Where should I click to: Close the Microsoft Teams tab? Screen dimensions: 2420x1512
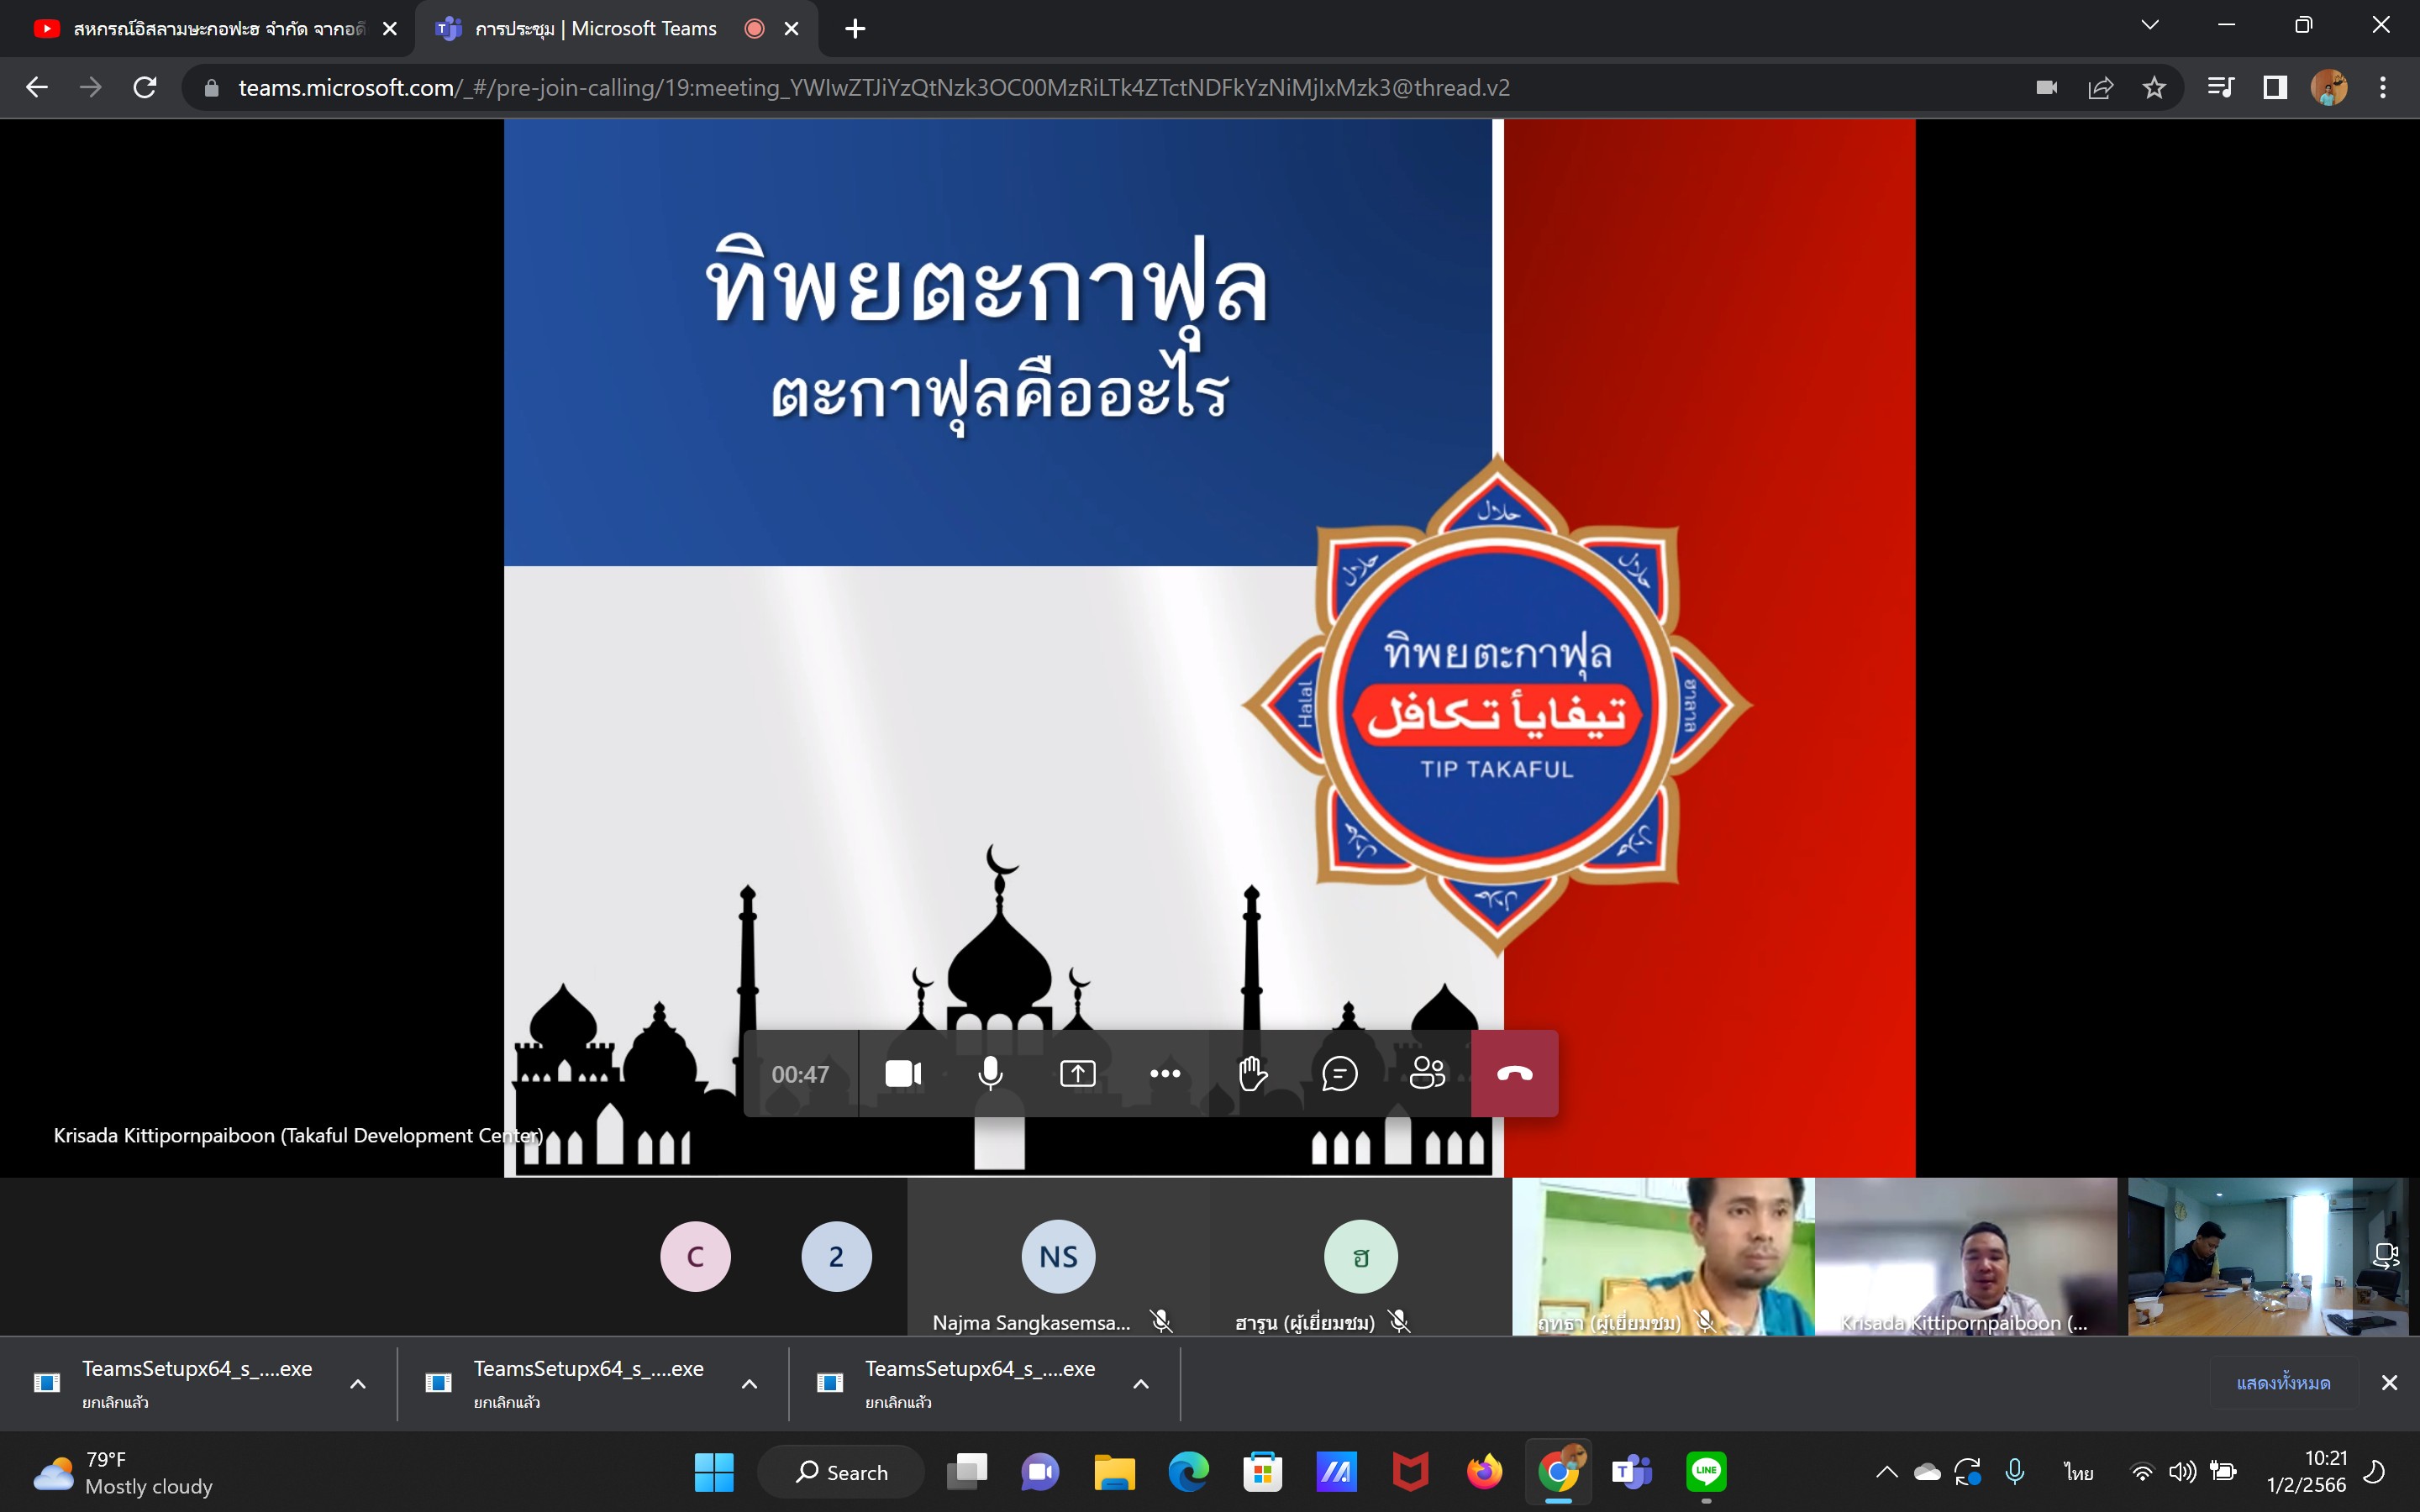pyautogui.click(x=791, y=29)
